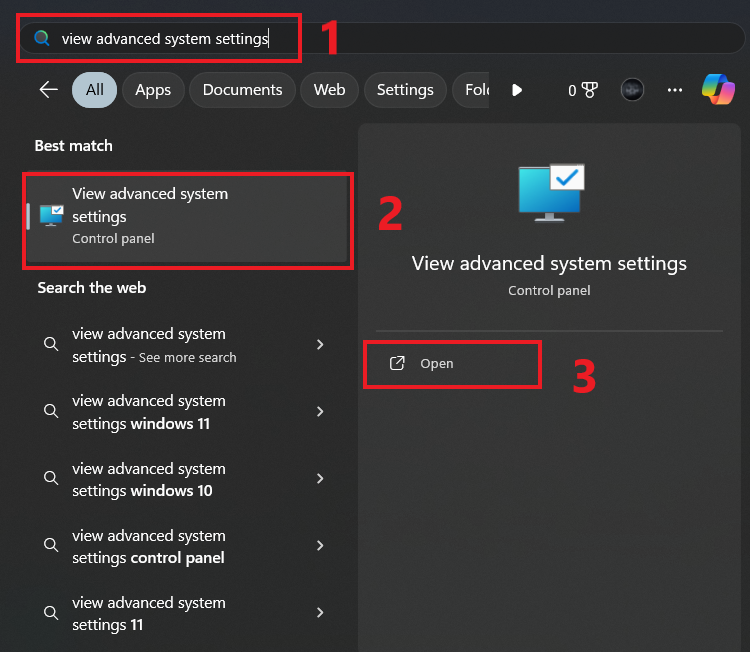
Task: Open the three-dots more options menu
Action: pos(675,90)
